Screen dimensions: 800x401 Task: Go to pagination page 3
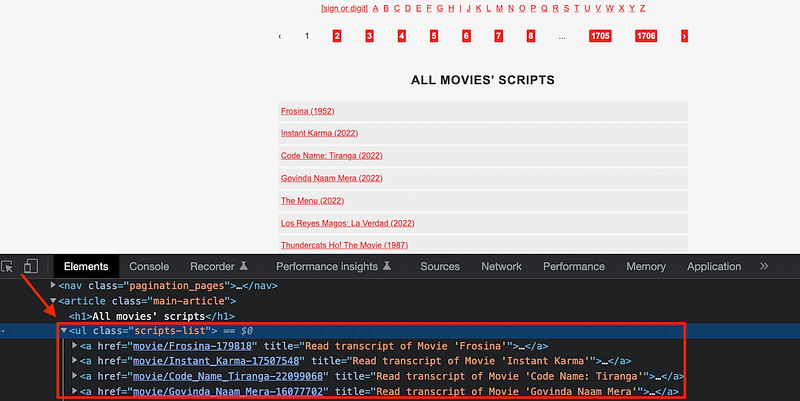point(369,36)
